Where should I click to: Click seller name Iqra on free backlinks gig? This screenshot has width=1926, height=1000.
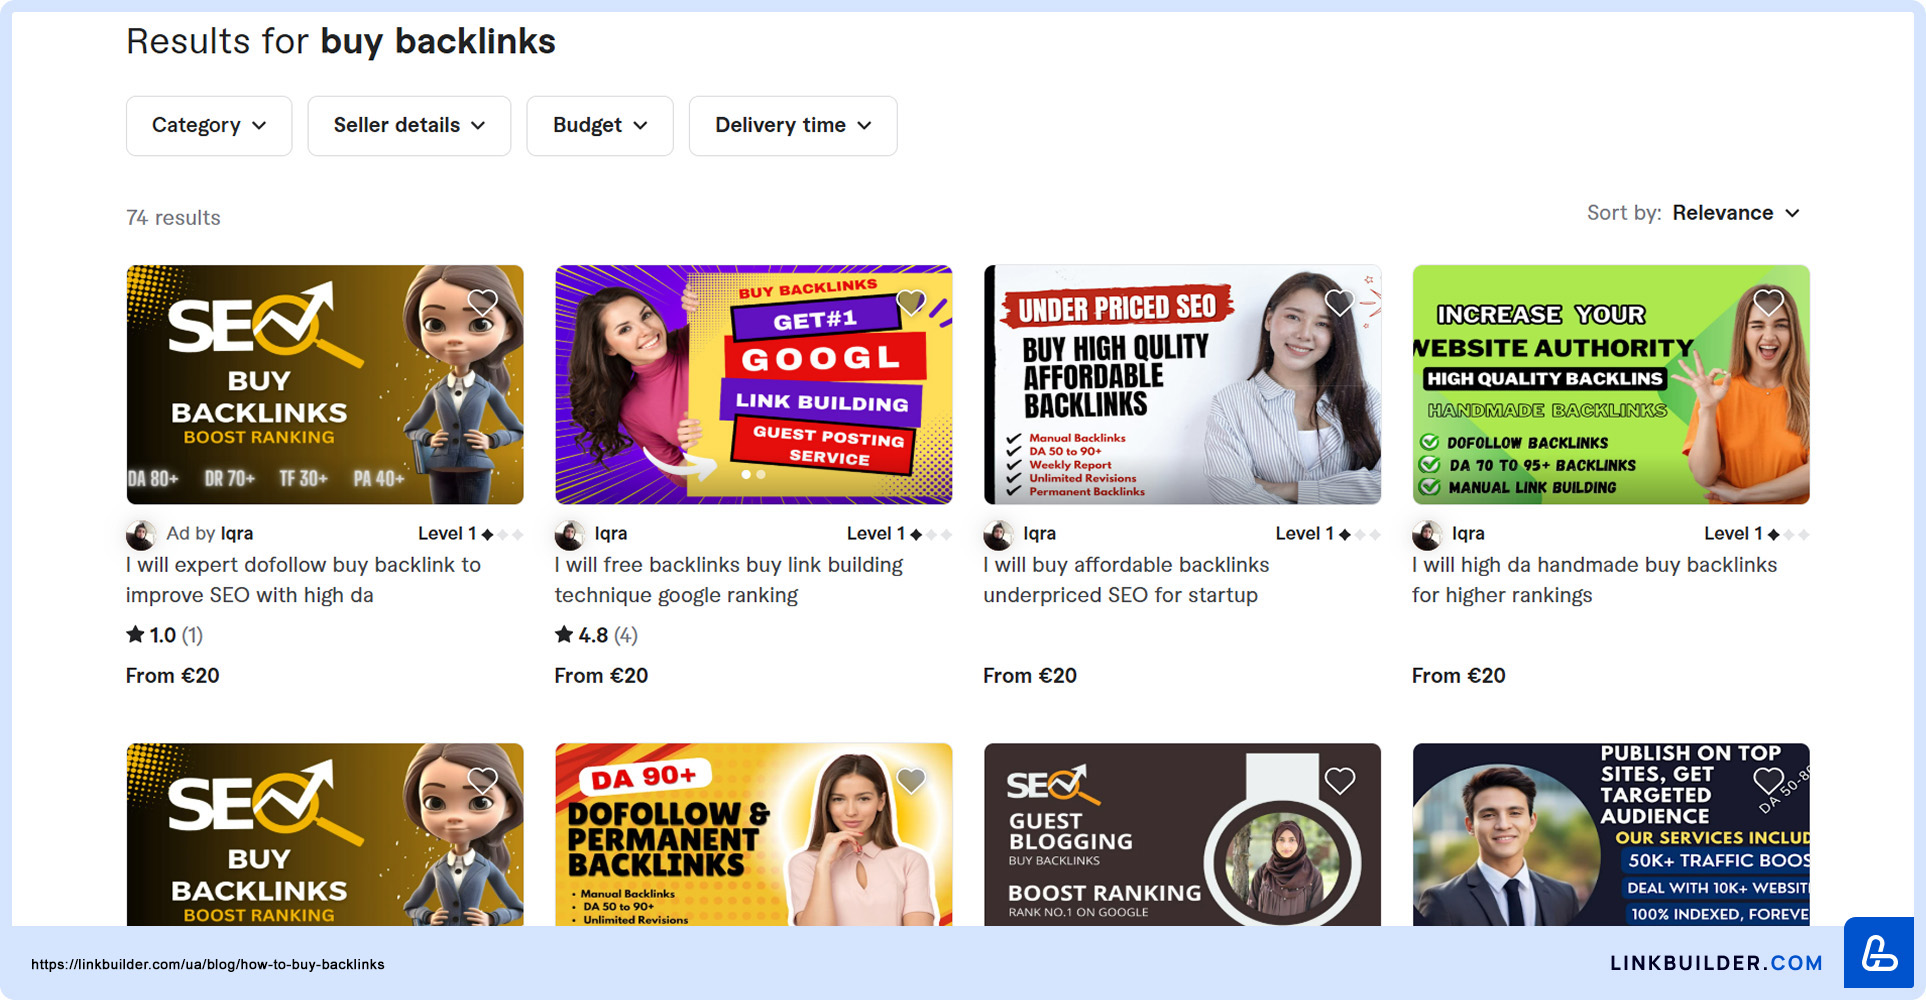point(611,534)
